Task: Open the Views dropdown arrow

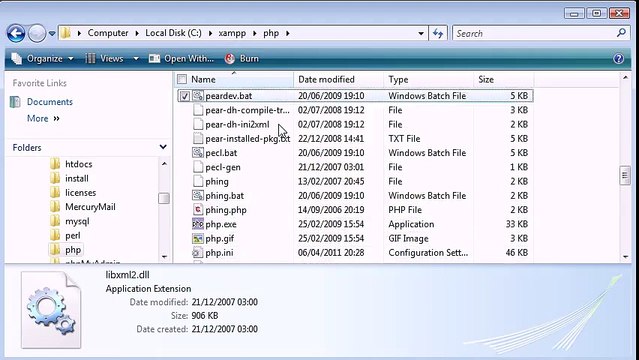Action: [x=136, y=59]
